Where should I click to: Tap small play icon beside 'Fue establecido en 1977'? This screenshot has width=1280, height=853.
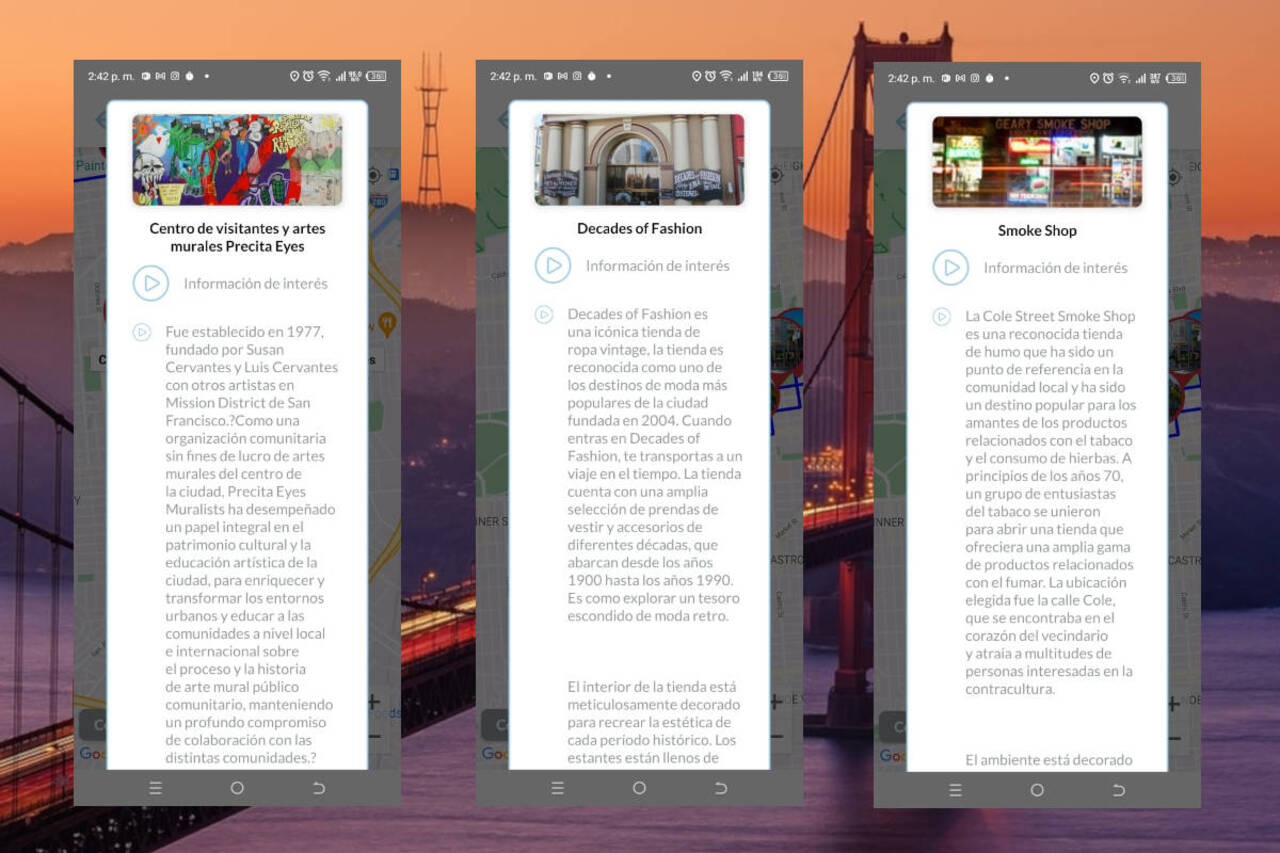pos(142,332)
